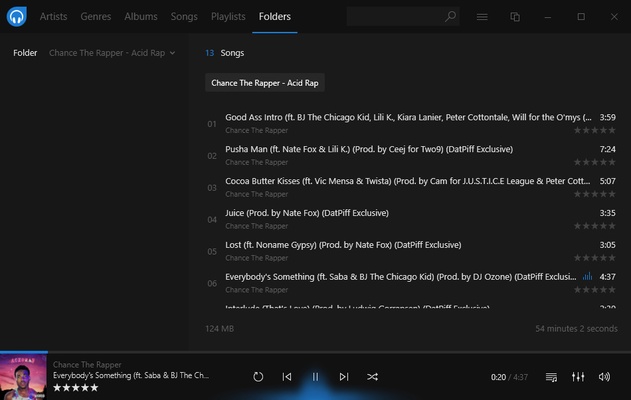Skip to the previous track
Screen dimensions: 631x400
pyautogui.click(x=287, y=377)
